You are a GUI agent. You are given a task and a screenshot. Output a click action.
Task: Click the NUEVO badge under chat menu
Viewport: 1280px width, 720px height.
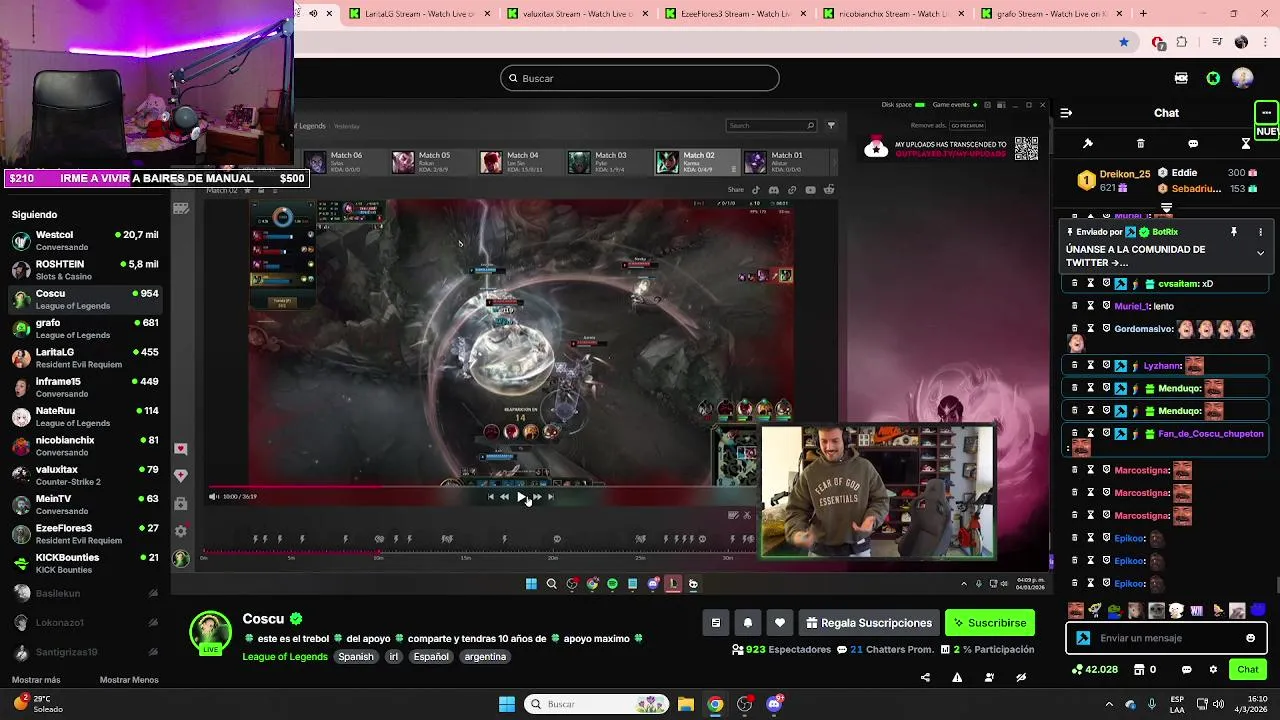click(1267, 132)
